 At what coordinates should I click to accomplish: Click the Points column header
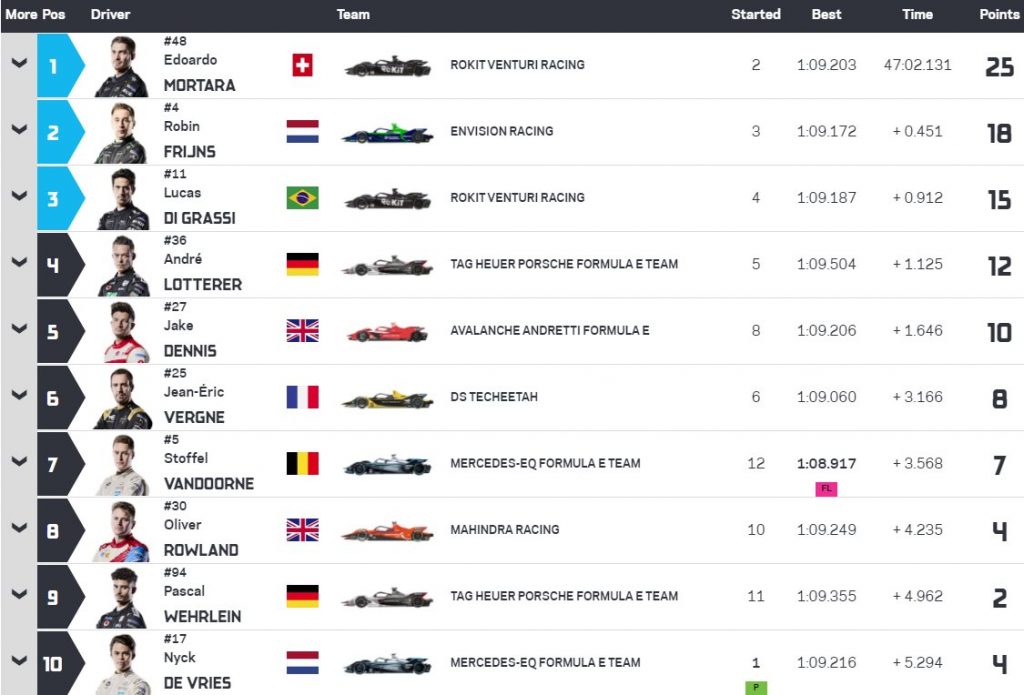coord(999,14)
